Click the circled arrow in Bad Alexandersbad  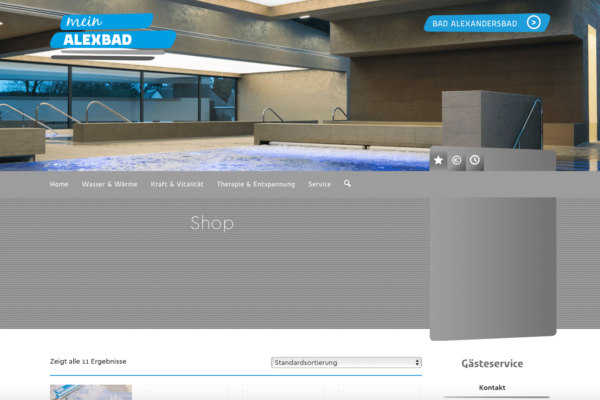coord(534,22)
